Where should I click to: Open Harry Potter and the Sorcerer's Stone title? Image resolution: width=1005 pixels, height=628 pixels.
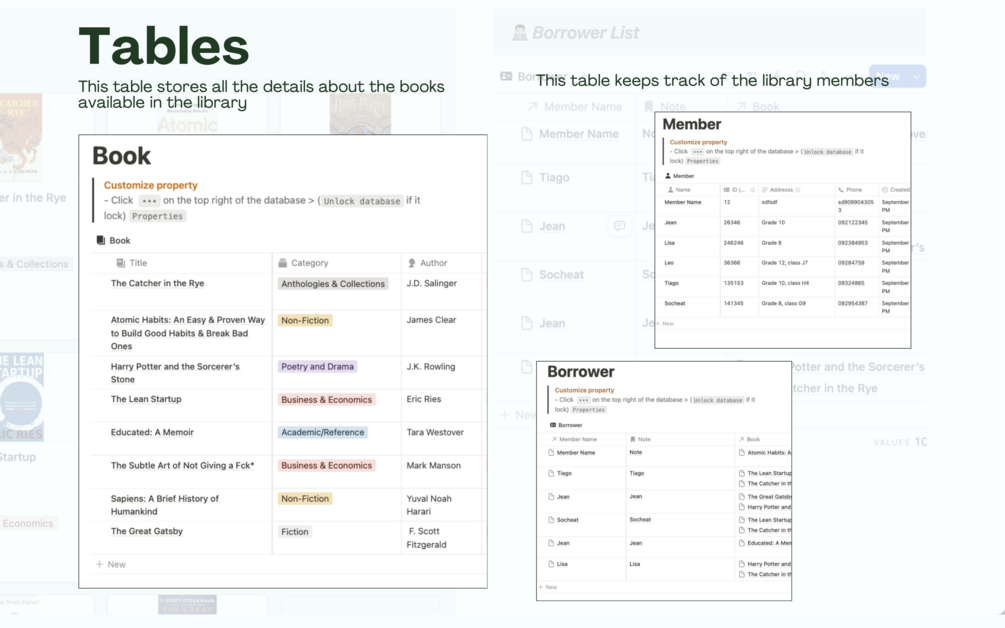[175, 373]
